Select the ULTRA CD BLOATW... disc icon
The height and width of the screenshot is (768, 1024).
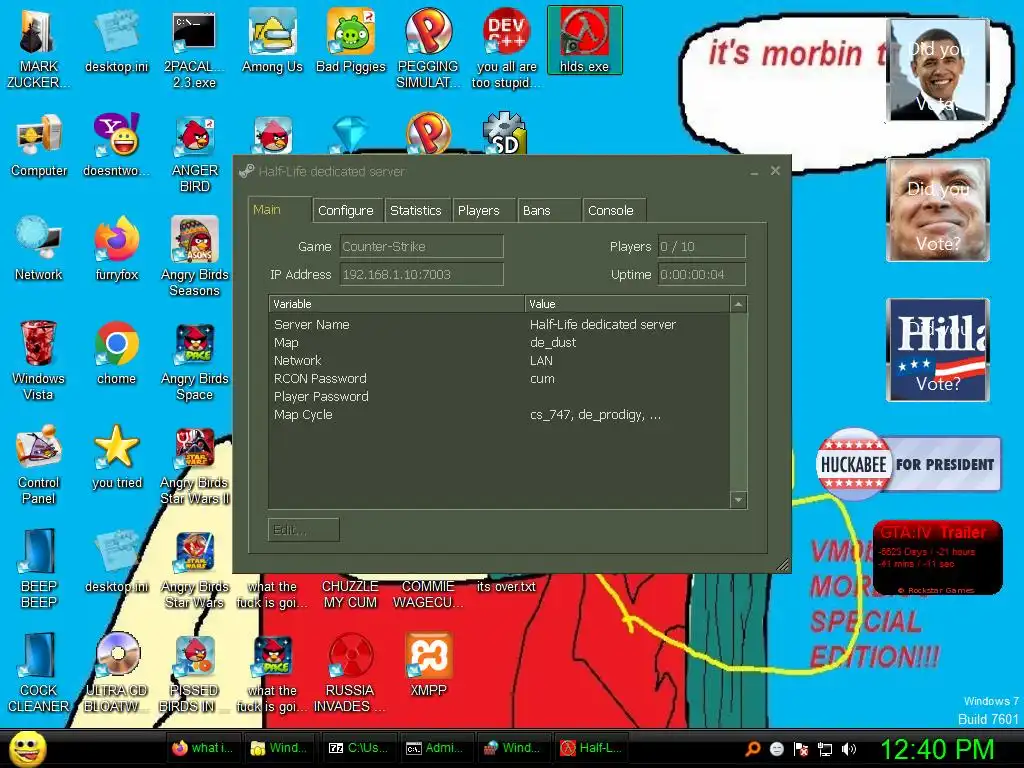116,673
